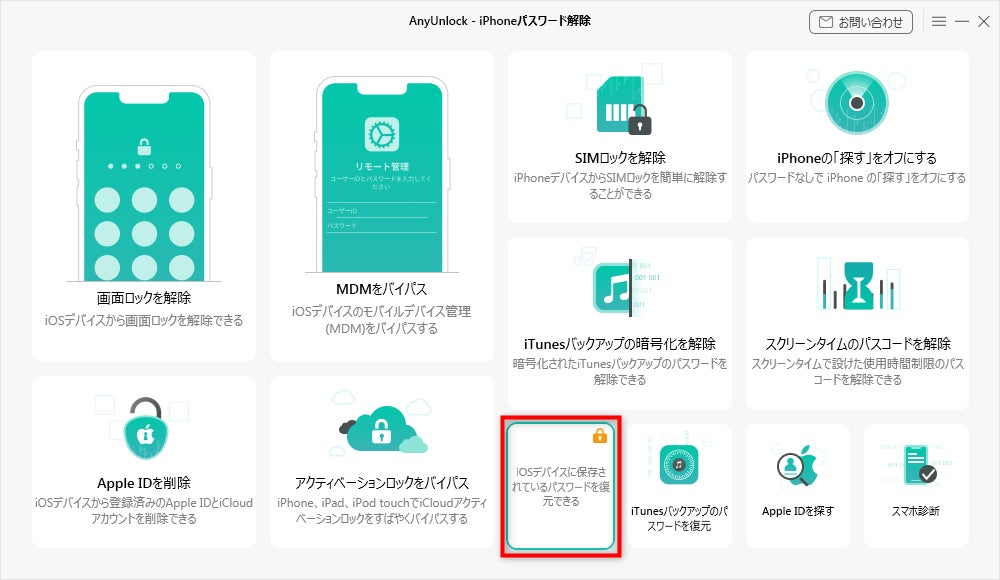
Task: Click the orange lock badge icon
Action: tap(599, 436)
